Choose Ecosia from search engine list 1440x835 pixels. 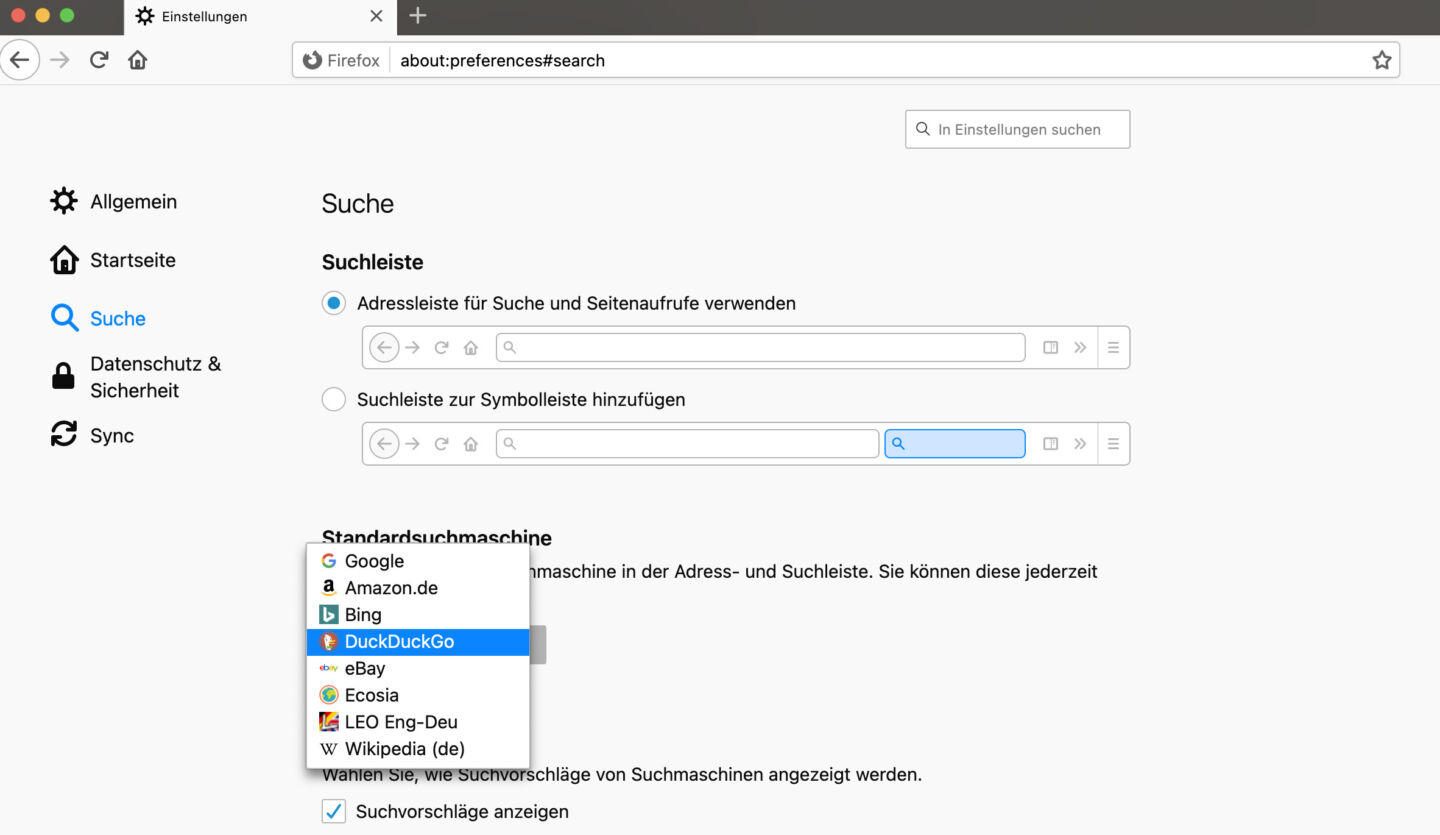(x=371, y=695)
